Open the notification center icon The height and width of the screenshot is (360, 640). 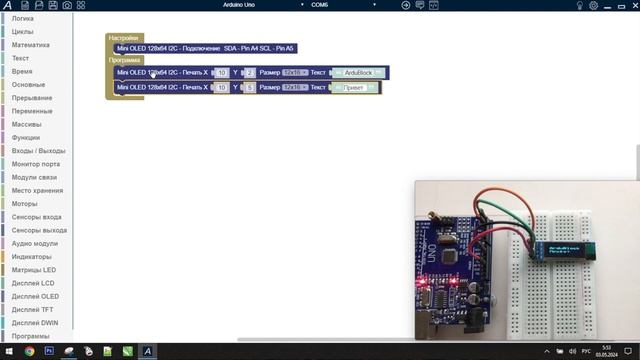point(628,351)
